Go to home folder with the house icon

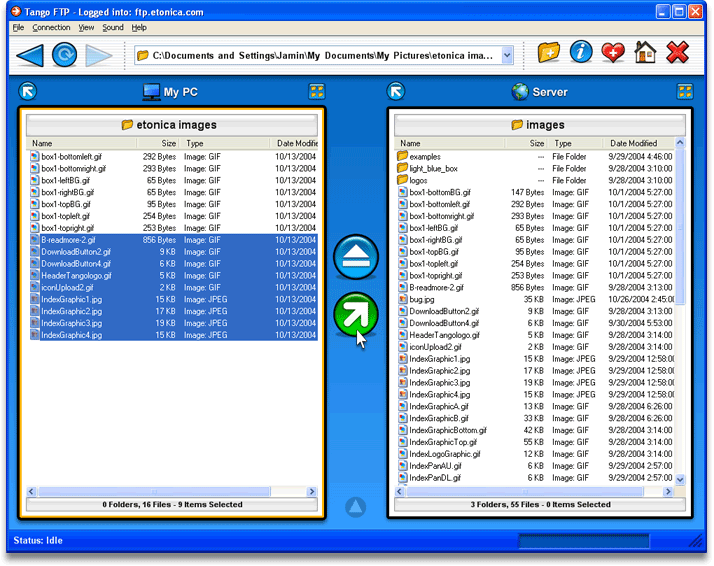click(645, 52)
